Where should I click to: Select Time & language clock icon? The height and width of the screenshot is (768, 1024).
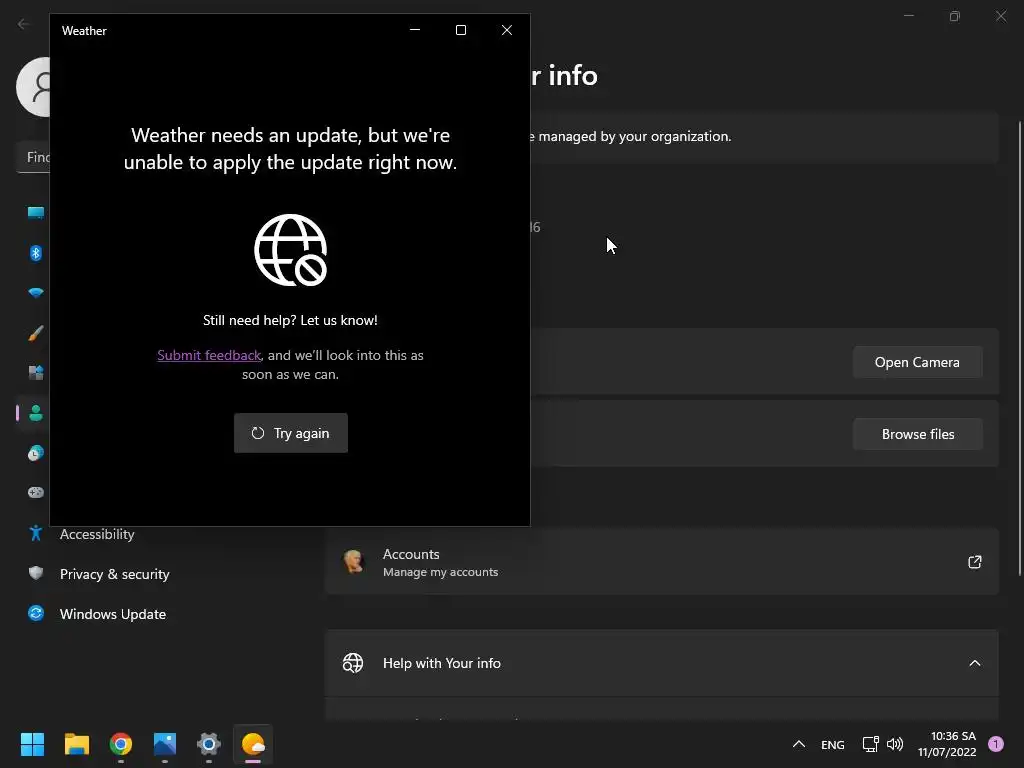tap(36, 453)
